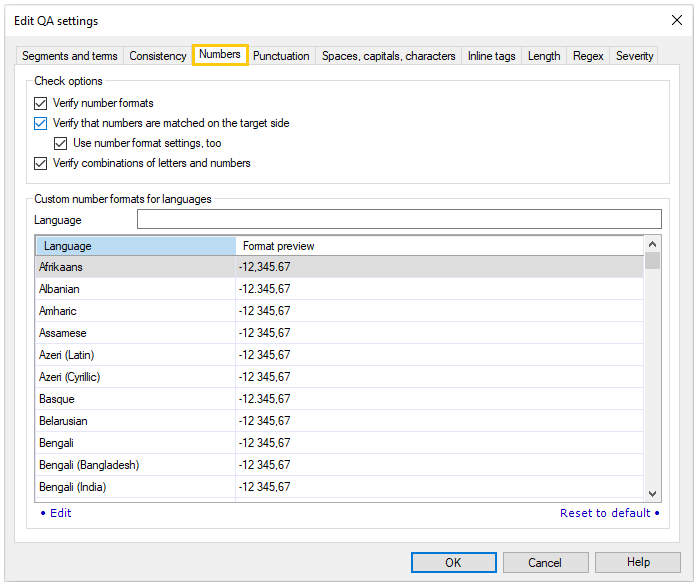
Task: Select the Amharic language row
Action: click(x=339, y=311)
